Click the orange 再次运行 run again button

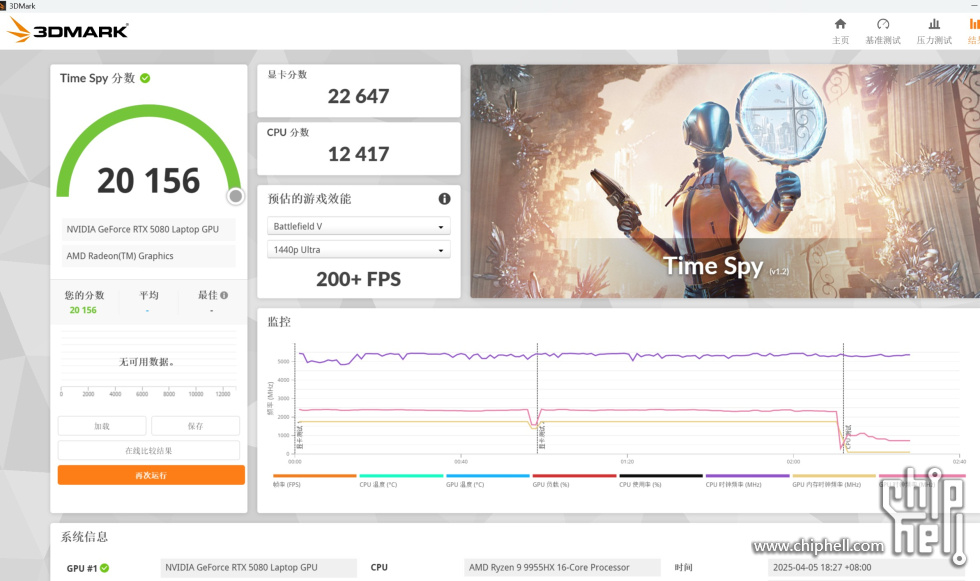[151, 475]
